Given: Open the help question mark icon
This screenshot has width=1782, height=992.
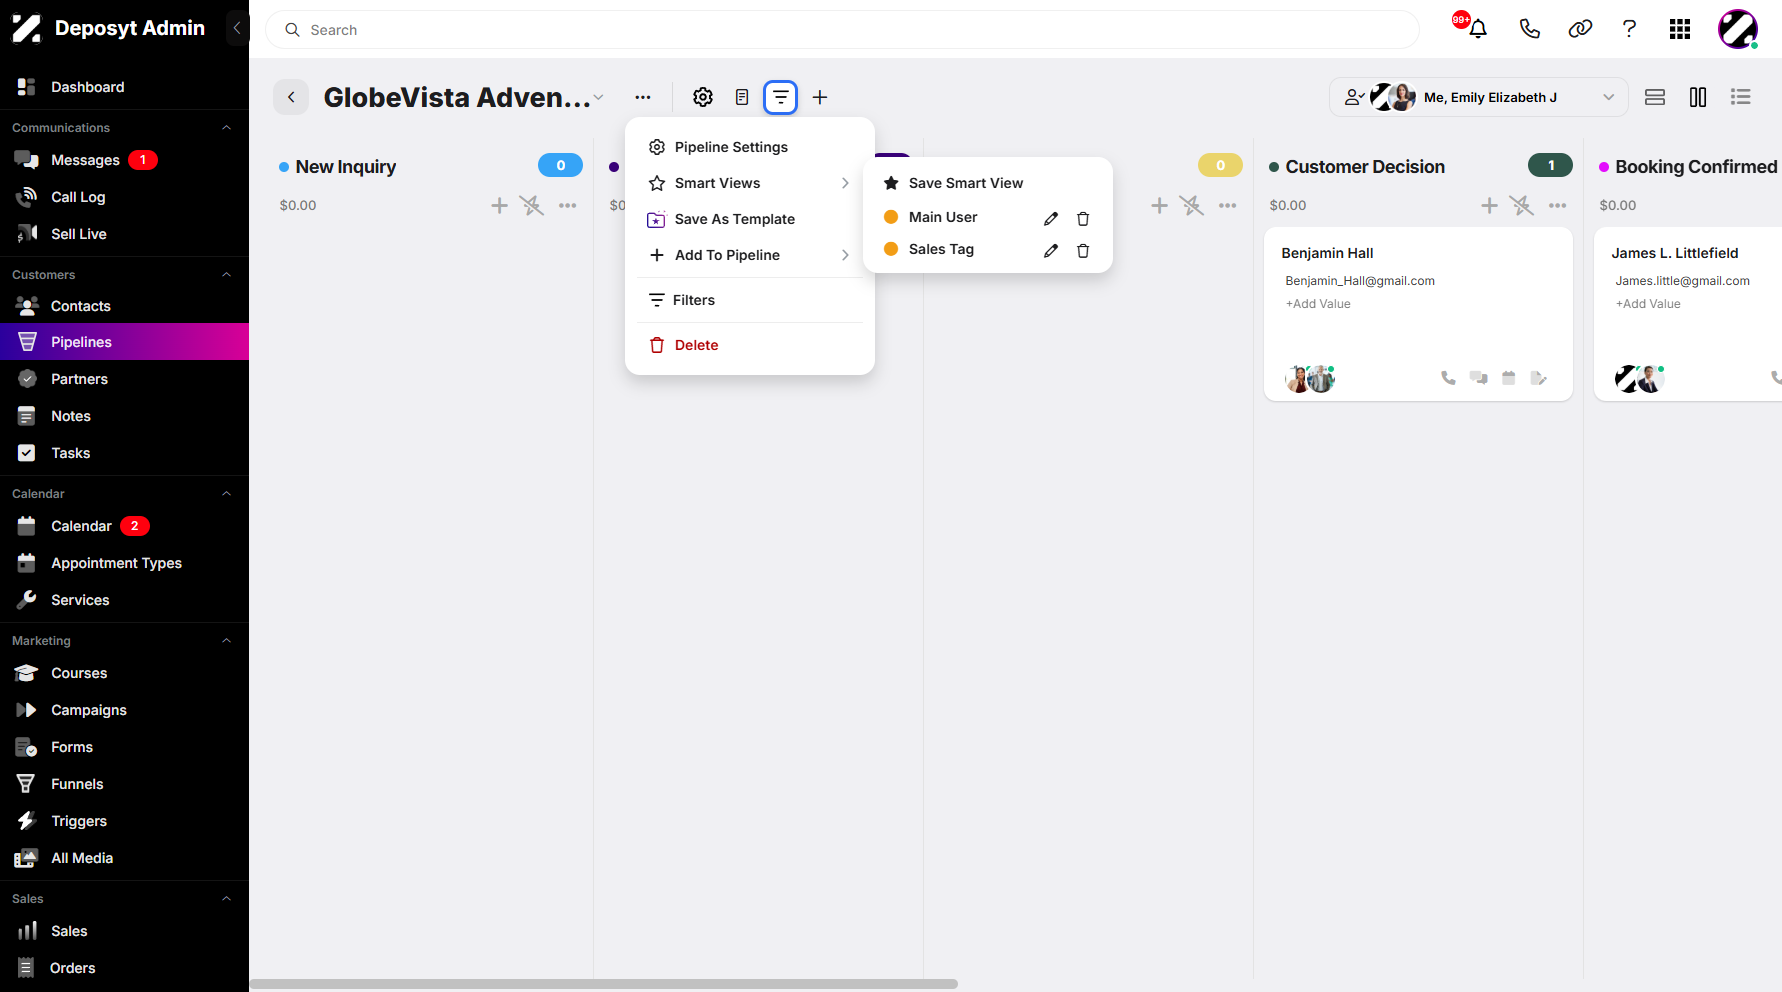Looking at the screenshot, I should pos(1629,29).
